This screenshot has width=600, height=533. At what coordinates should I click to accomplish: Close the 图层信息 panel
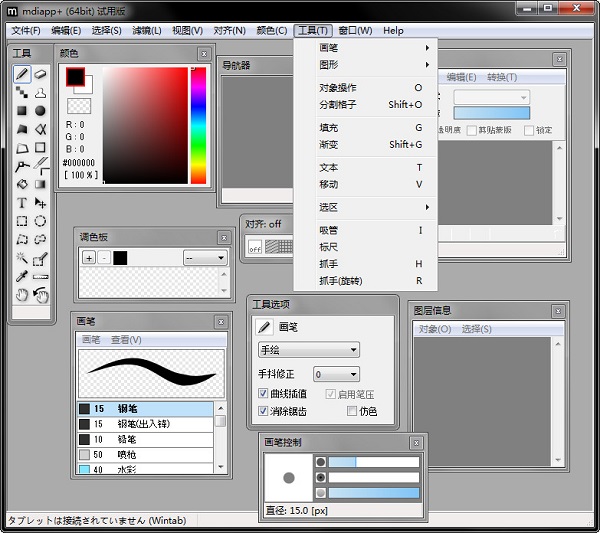558,311
